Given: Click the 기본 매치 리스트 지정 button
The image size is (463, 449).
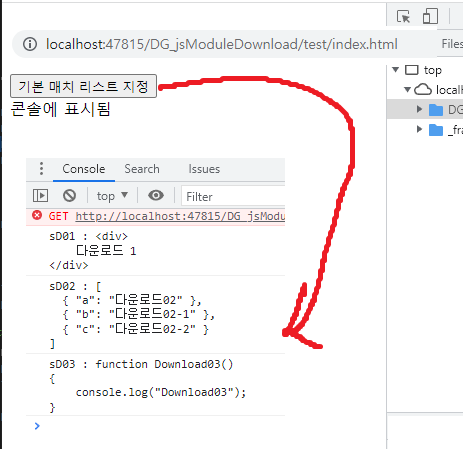Looking at the screenshot, I should point(83,86).
